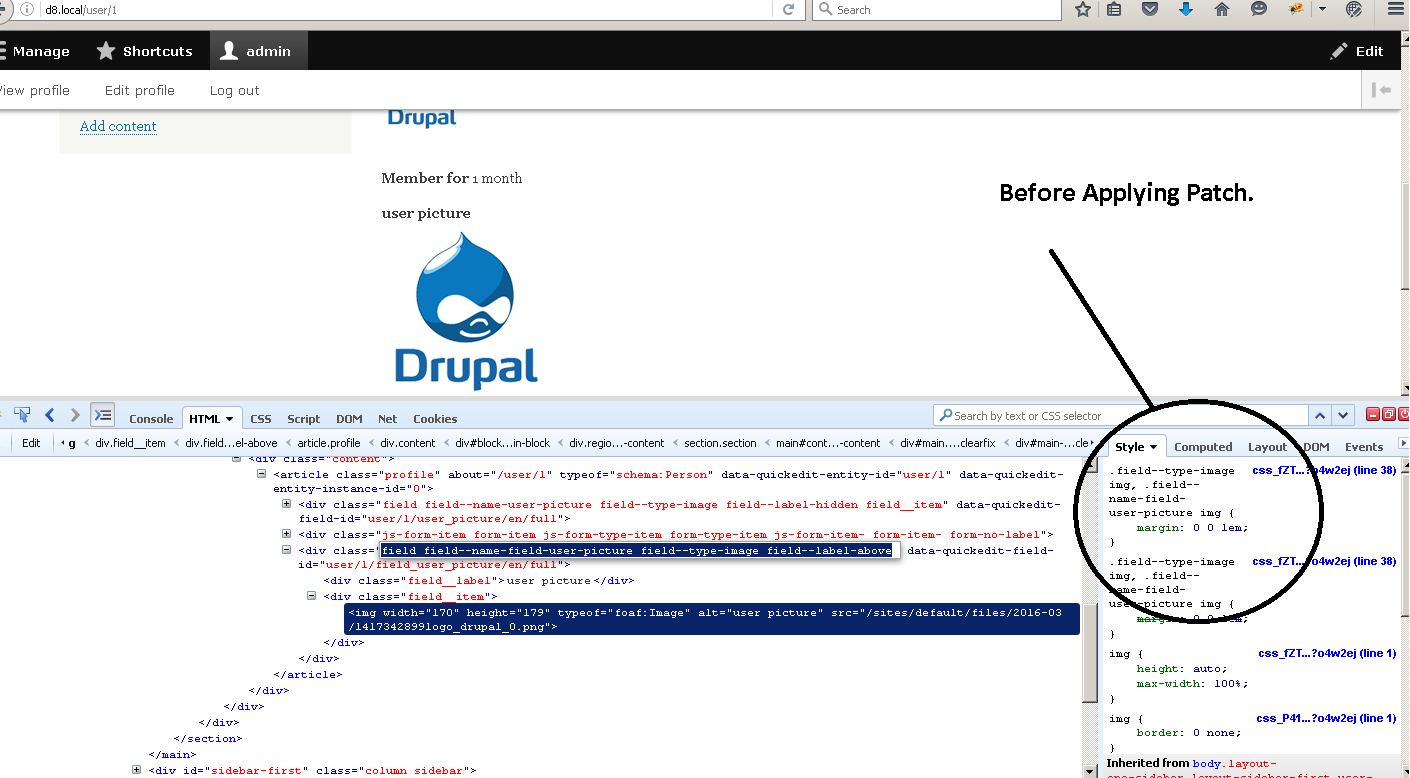Click the margin: 0 0 1em property
The width and height of the screenshot is (1410, 778).
point(1192,527)
